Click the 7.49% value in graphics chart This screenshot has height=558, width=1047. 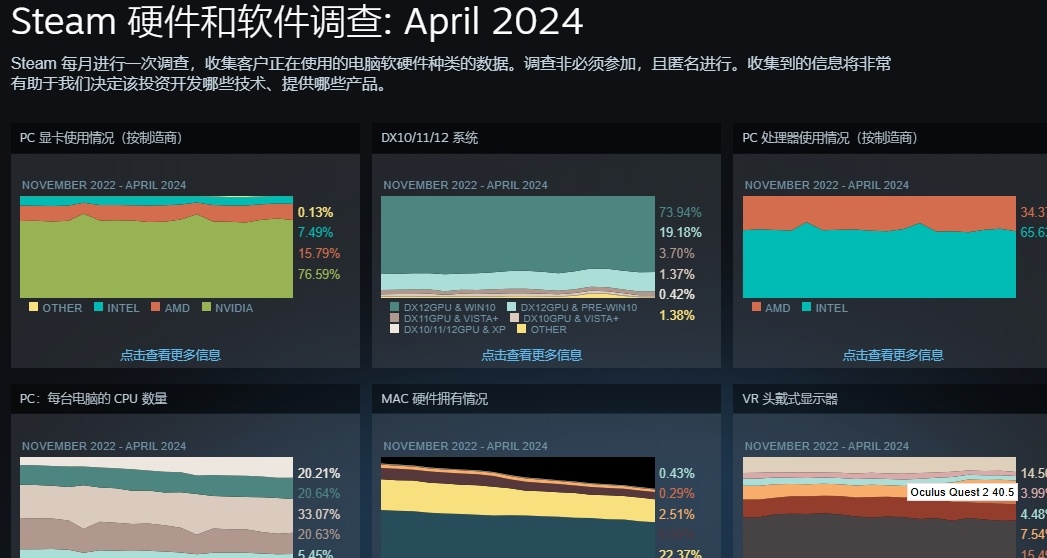[315, 232]
